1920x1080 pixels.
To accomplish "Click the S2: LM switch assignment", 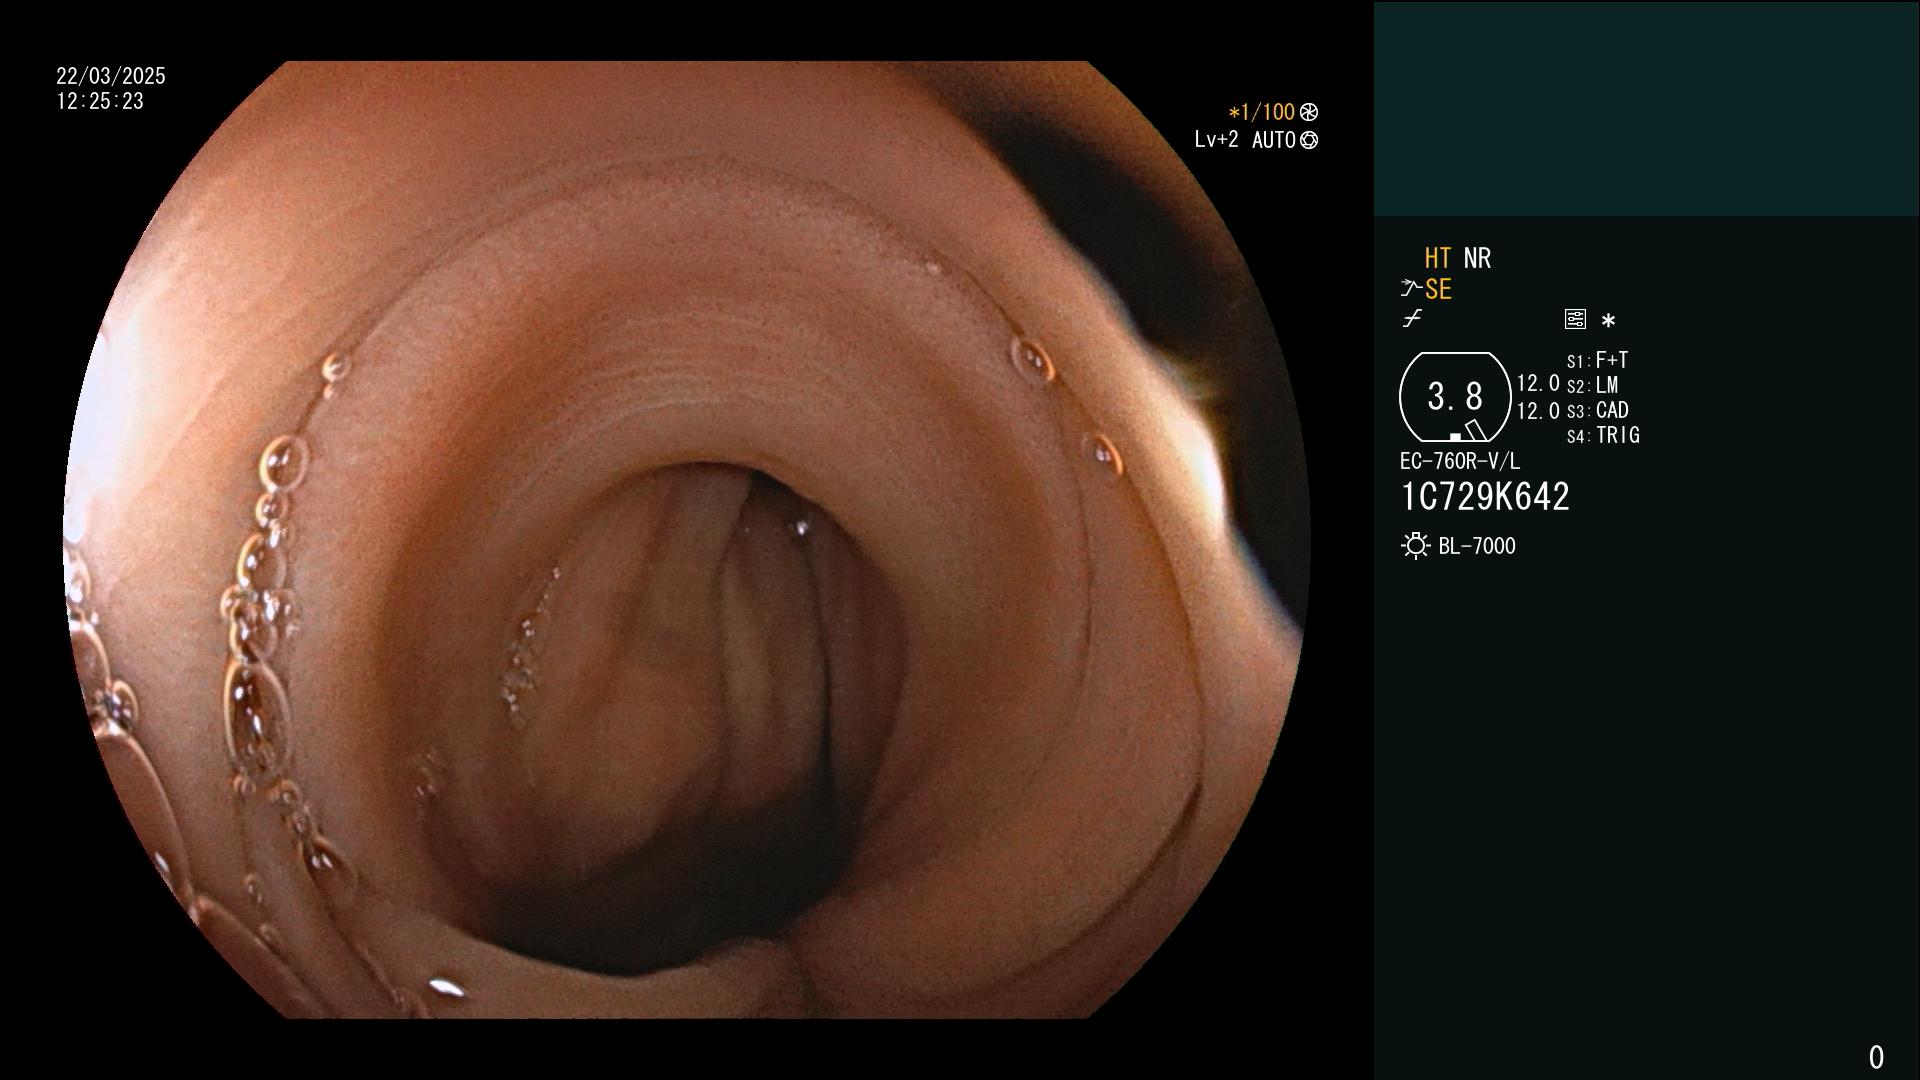I will coord(1592,385).
